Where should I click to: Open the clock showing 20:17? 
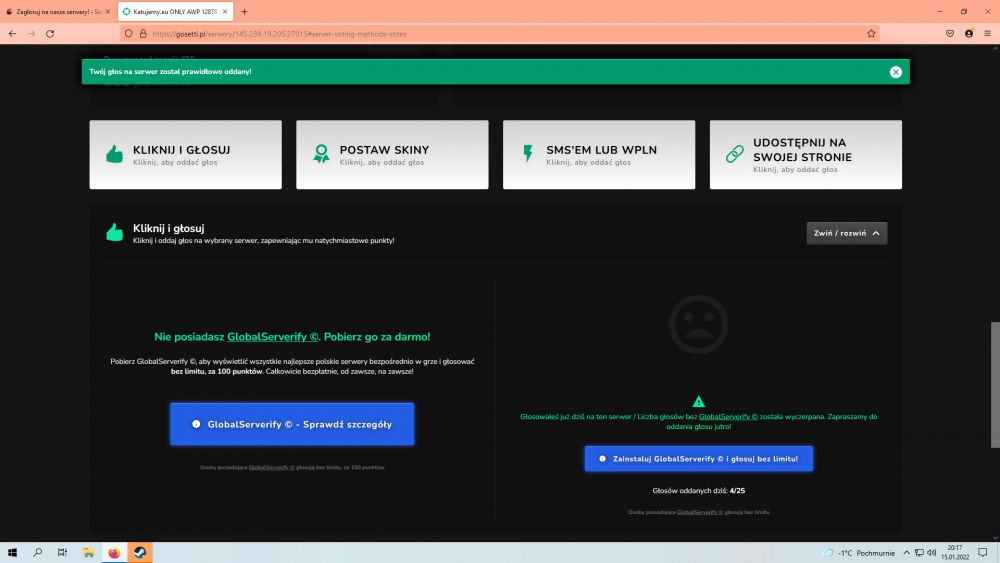click(x=955, y=553)
